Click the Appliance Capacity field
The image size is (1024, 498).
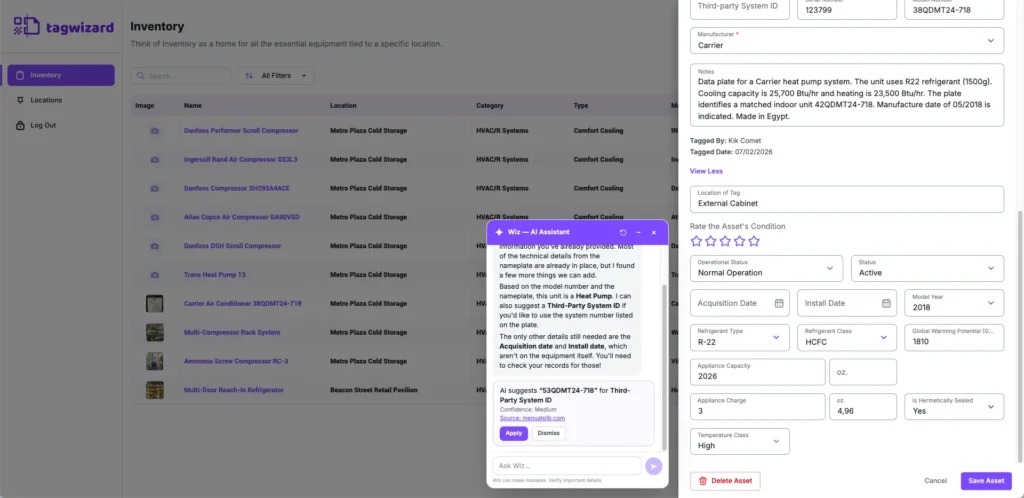(758, 372)
